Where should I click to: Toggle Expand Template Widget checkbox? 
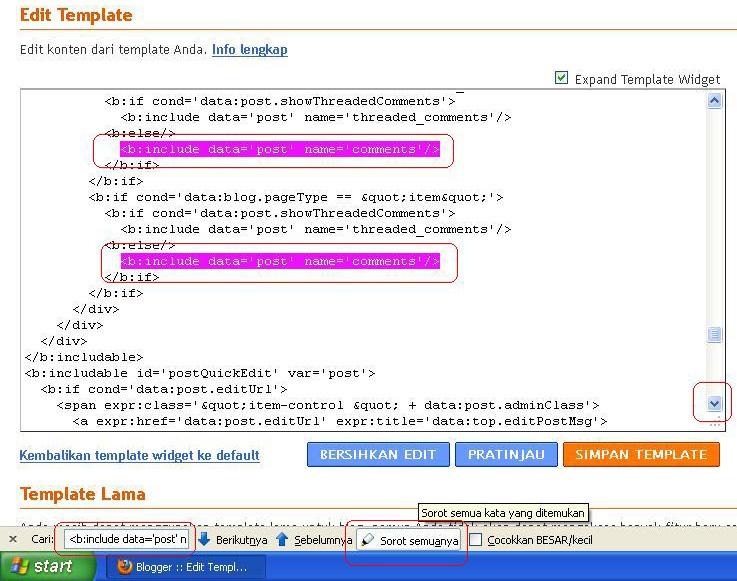tap(561, 78)
